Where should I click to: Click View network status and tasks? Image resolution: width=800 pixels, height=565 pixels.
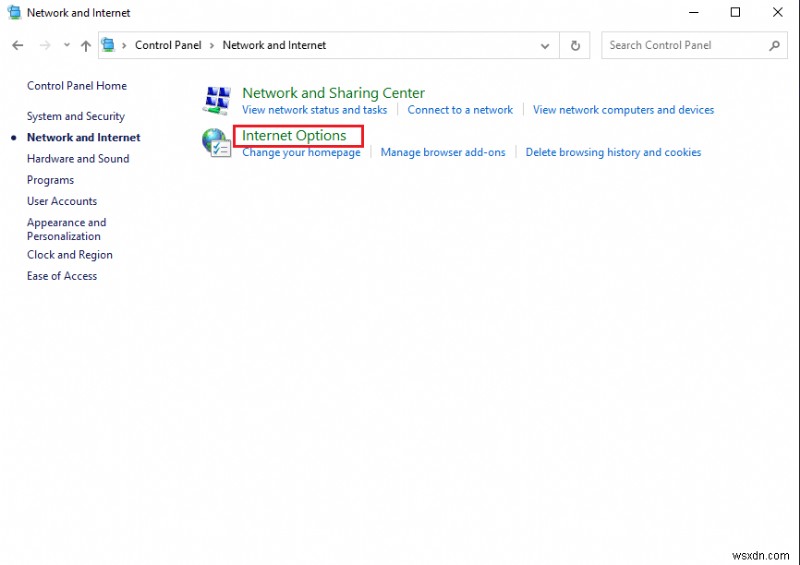pos(314,110)
